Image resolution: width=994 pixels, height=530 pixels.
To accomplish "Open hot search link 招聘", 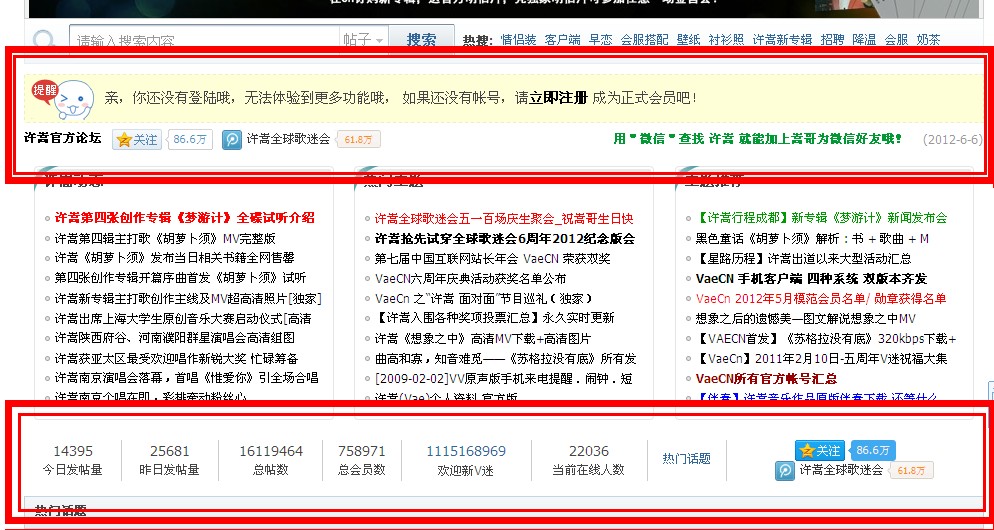I will (x=832, y=39).
